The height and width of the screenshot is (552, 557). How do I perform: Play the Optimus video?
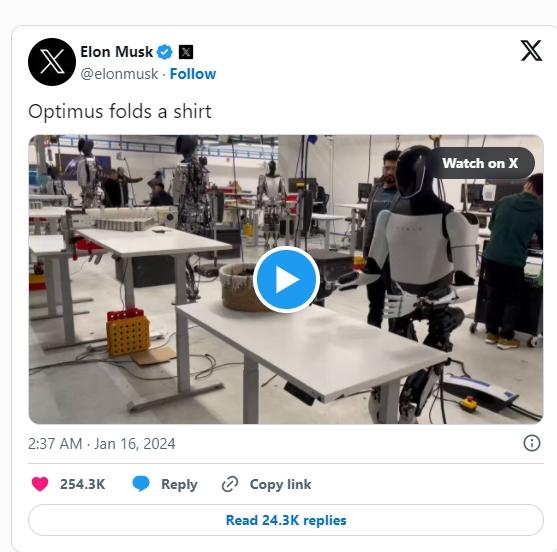[286, 280]
